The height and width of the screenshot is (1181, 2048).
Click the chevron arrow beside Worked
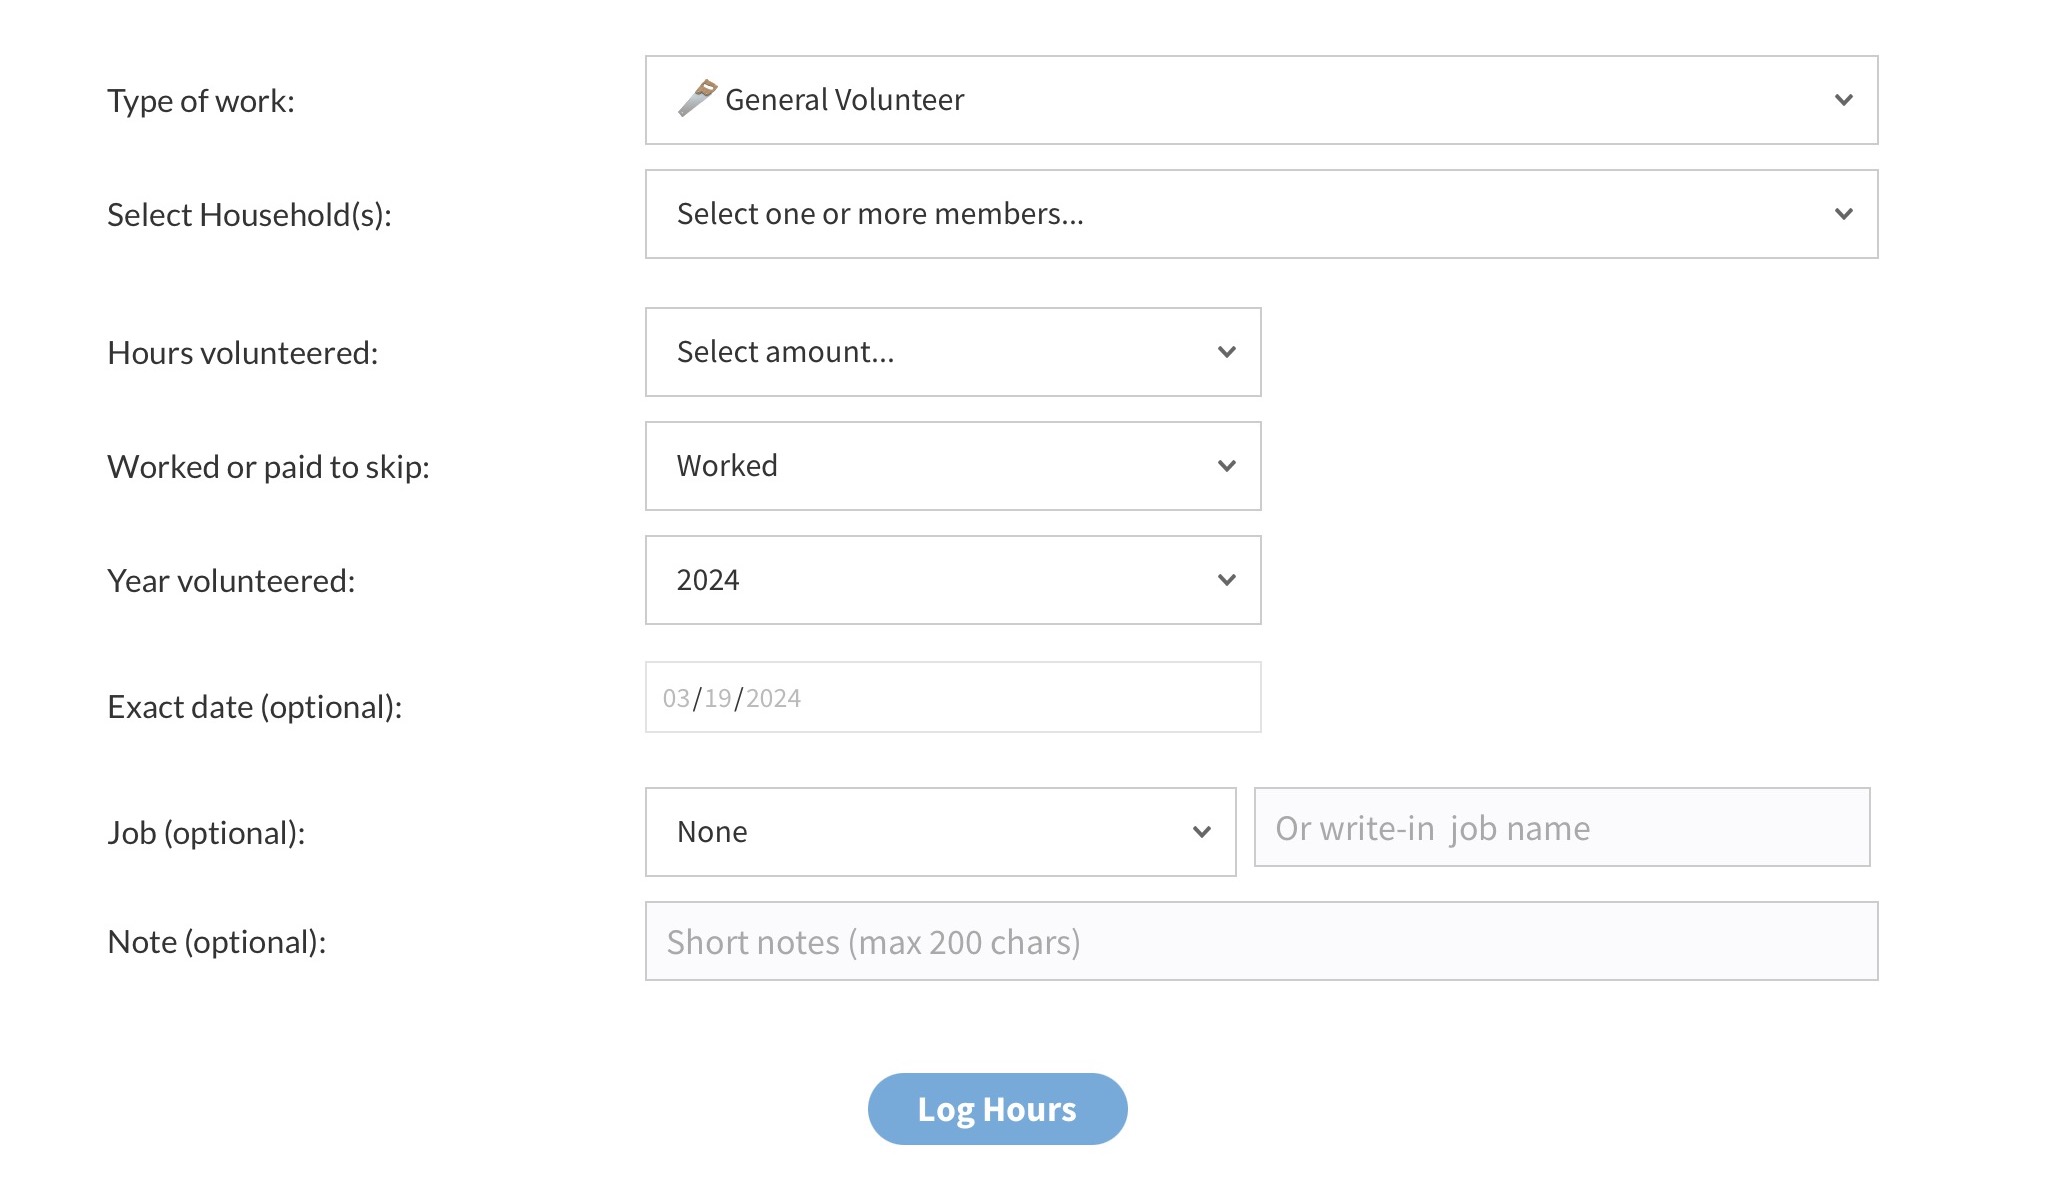(1226, 466)
